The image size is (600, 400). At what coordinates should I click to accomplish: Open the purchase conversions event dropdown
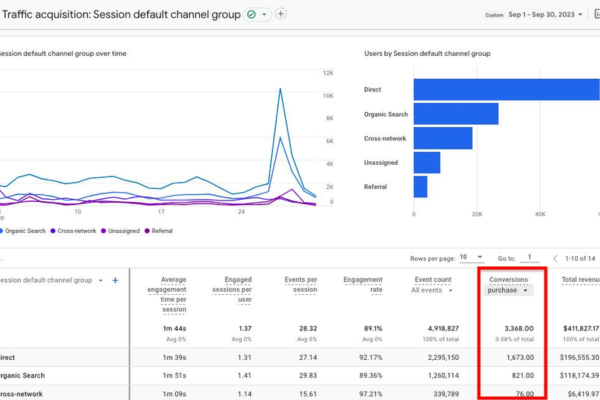pos(508,291)
